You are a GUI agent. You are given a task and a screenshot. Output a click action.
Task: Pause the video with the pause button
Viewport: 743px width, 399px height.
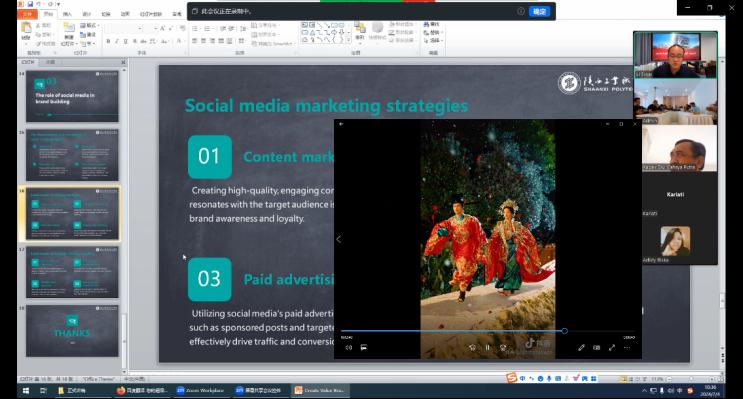tap(488, 348)
